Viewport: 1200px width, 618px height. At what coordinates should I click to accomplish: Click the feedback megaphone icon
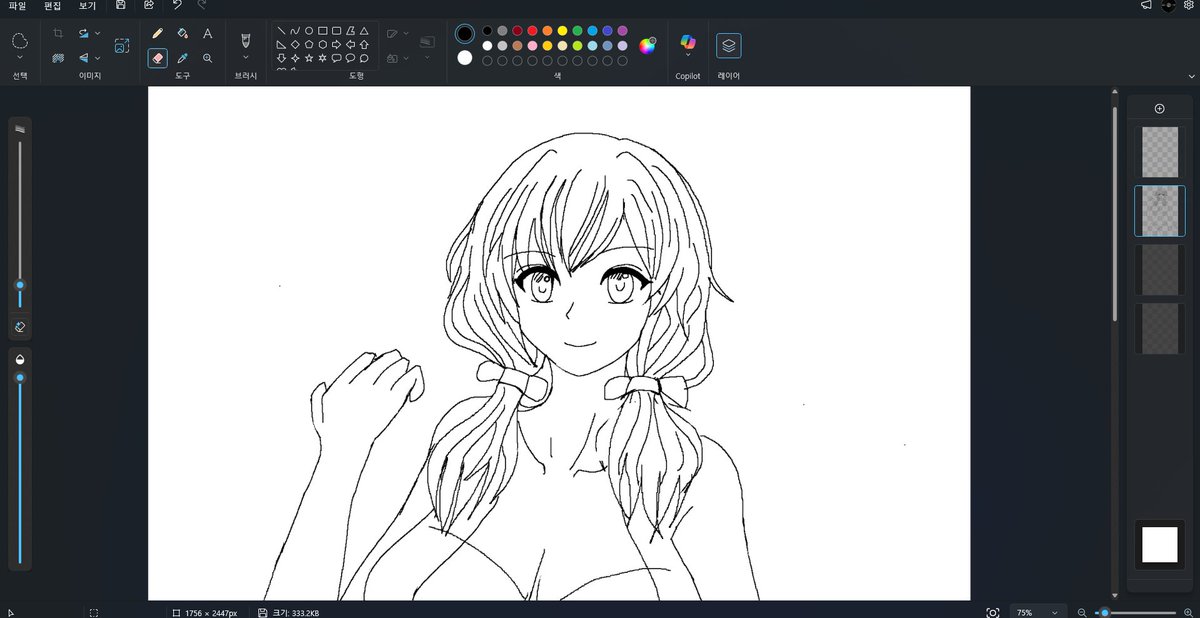pyautogui.click(x=1146, y=5)
